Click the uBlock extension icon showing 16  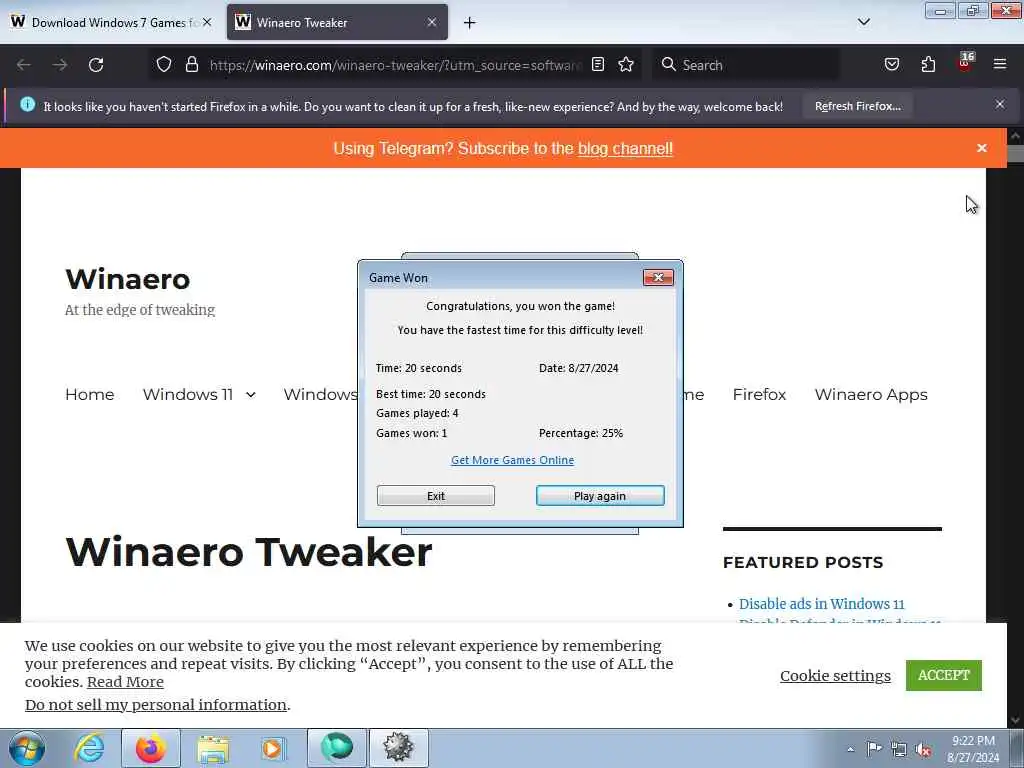click(x=965, y=63)
